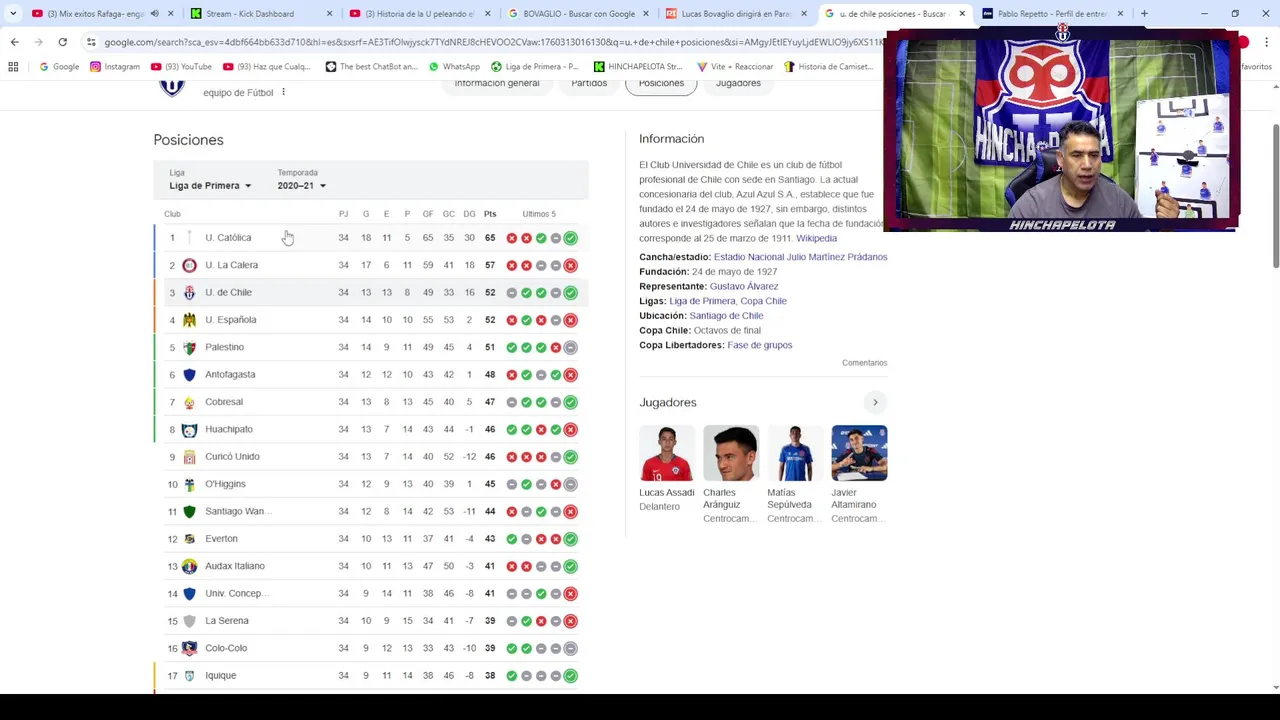
Task: Click the La Serena table row name
Action: [227, 621]
